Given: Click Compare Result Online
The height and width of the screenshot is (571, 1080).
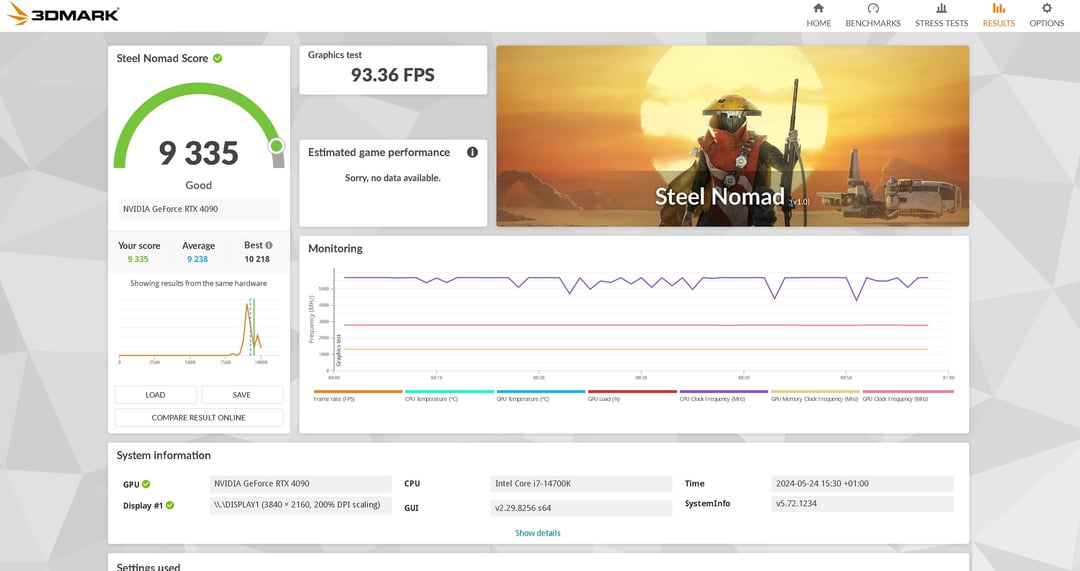Looking at the screenshot, I should [198, 417].
